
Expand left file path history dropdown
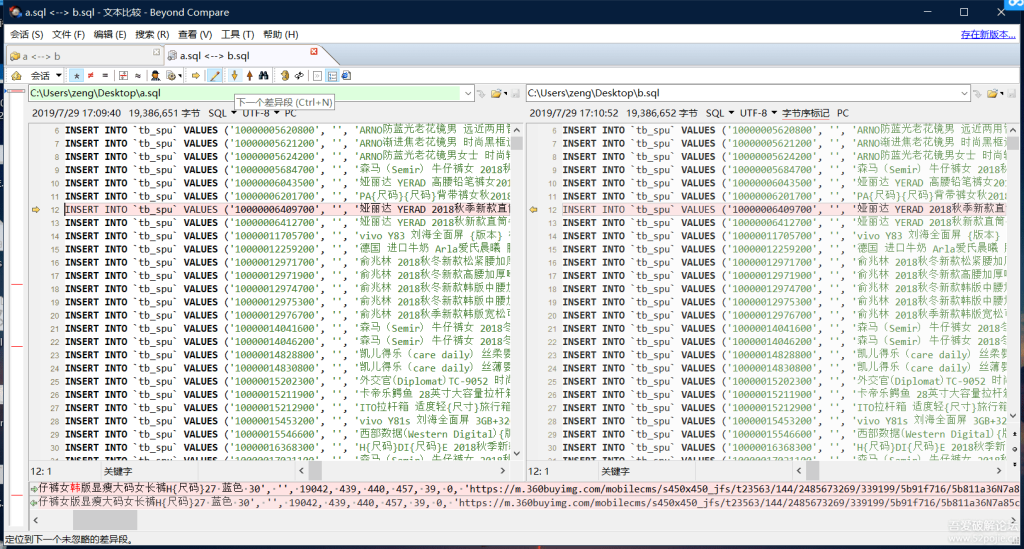coord(468,93)
